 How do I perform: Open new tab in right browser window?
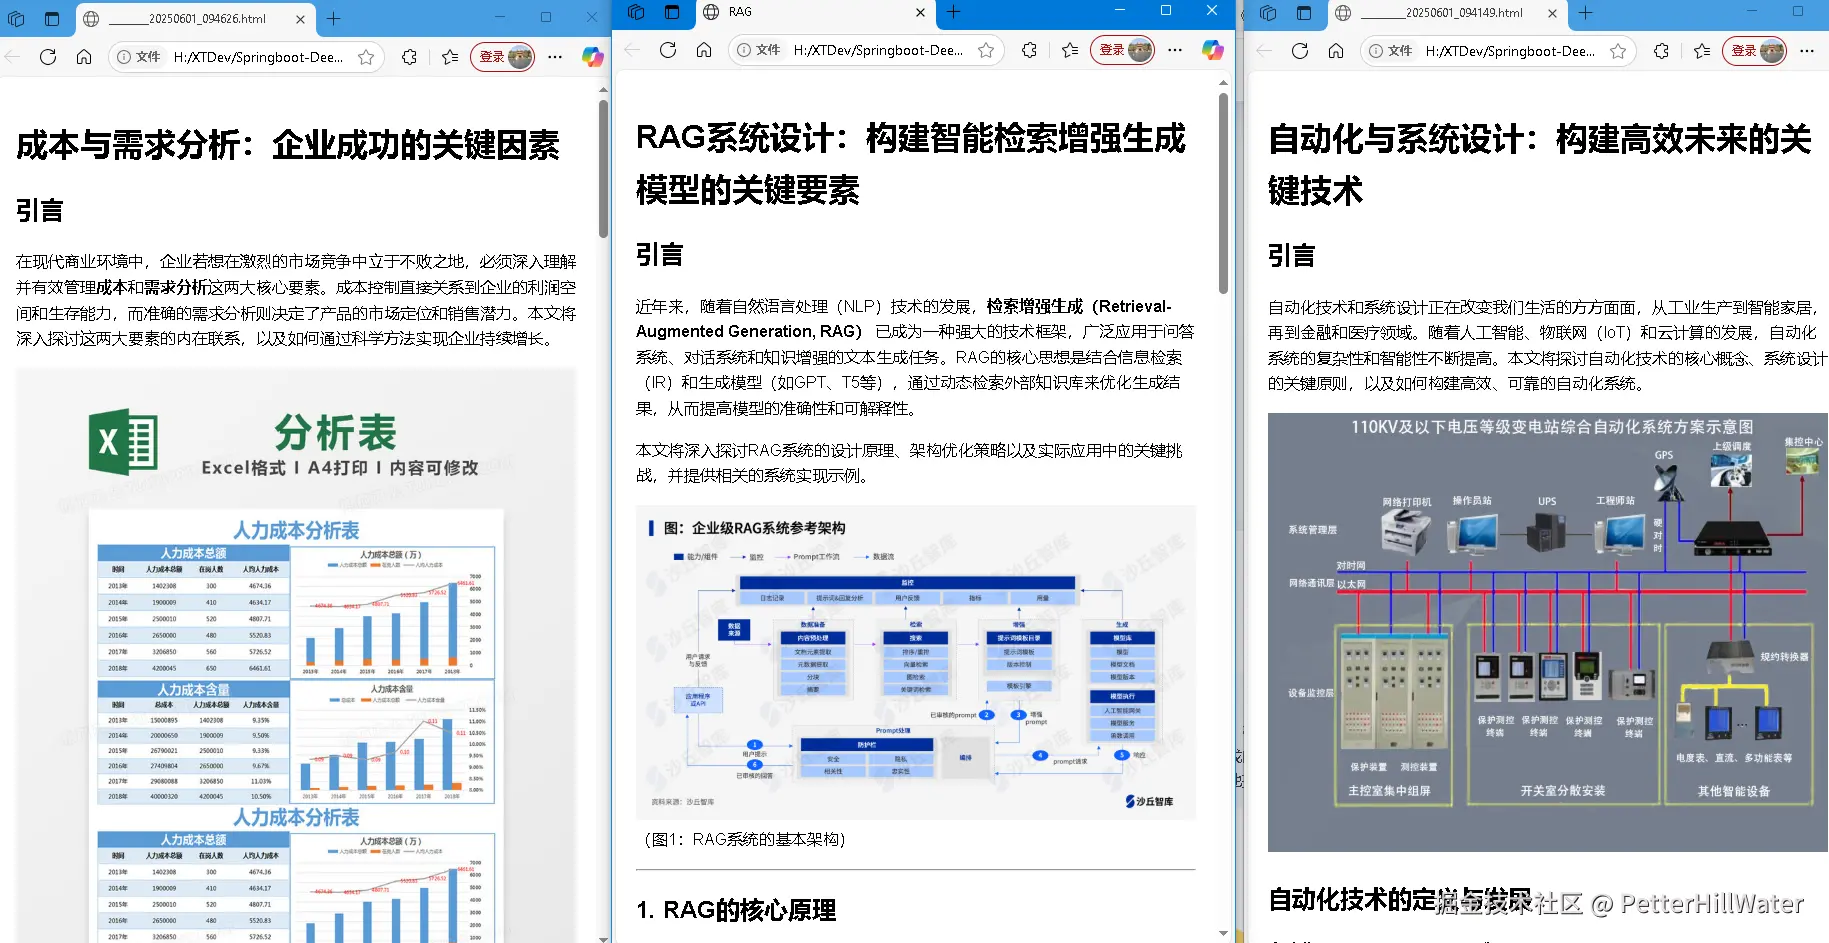[x=1586, y=13]
